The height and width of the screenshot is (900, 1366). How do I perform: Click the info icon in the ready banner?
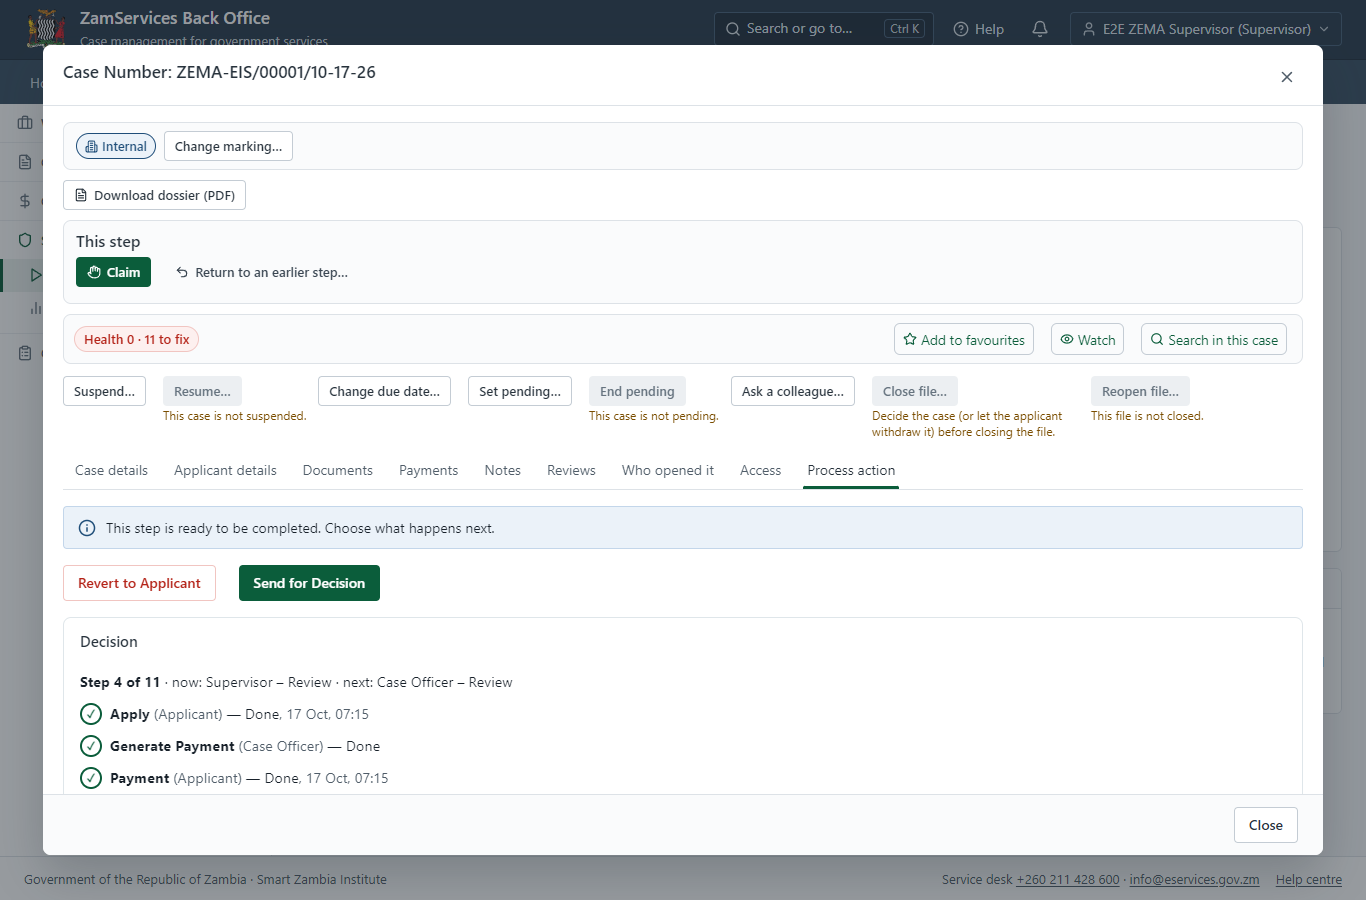(x=87, y=528)
